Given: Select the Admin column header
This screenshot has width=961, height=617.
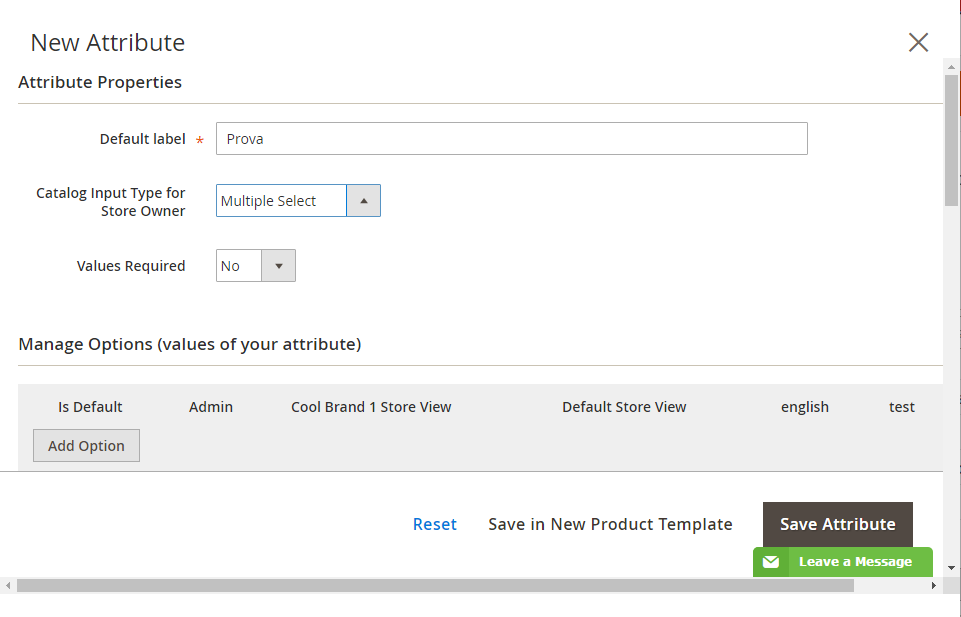Looking at the screenshot, I should click(211, 407).
